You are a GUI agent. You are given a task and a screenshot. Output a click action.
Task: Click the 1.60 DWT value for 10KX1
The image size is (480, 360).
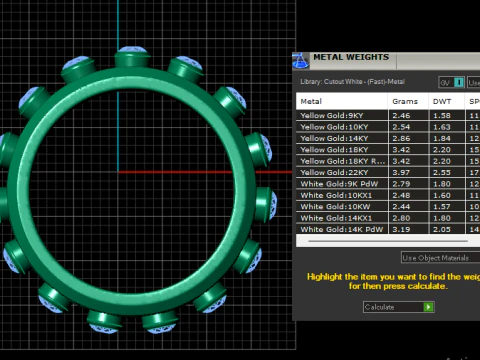442,195
